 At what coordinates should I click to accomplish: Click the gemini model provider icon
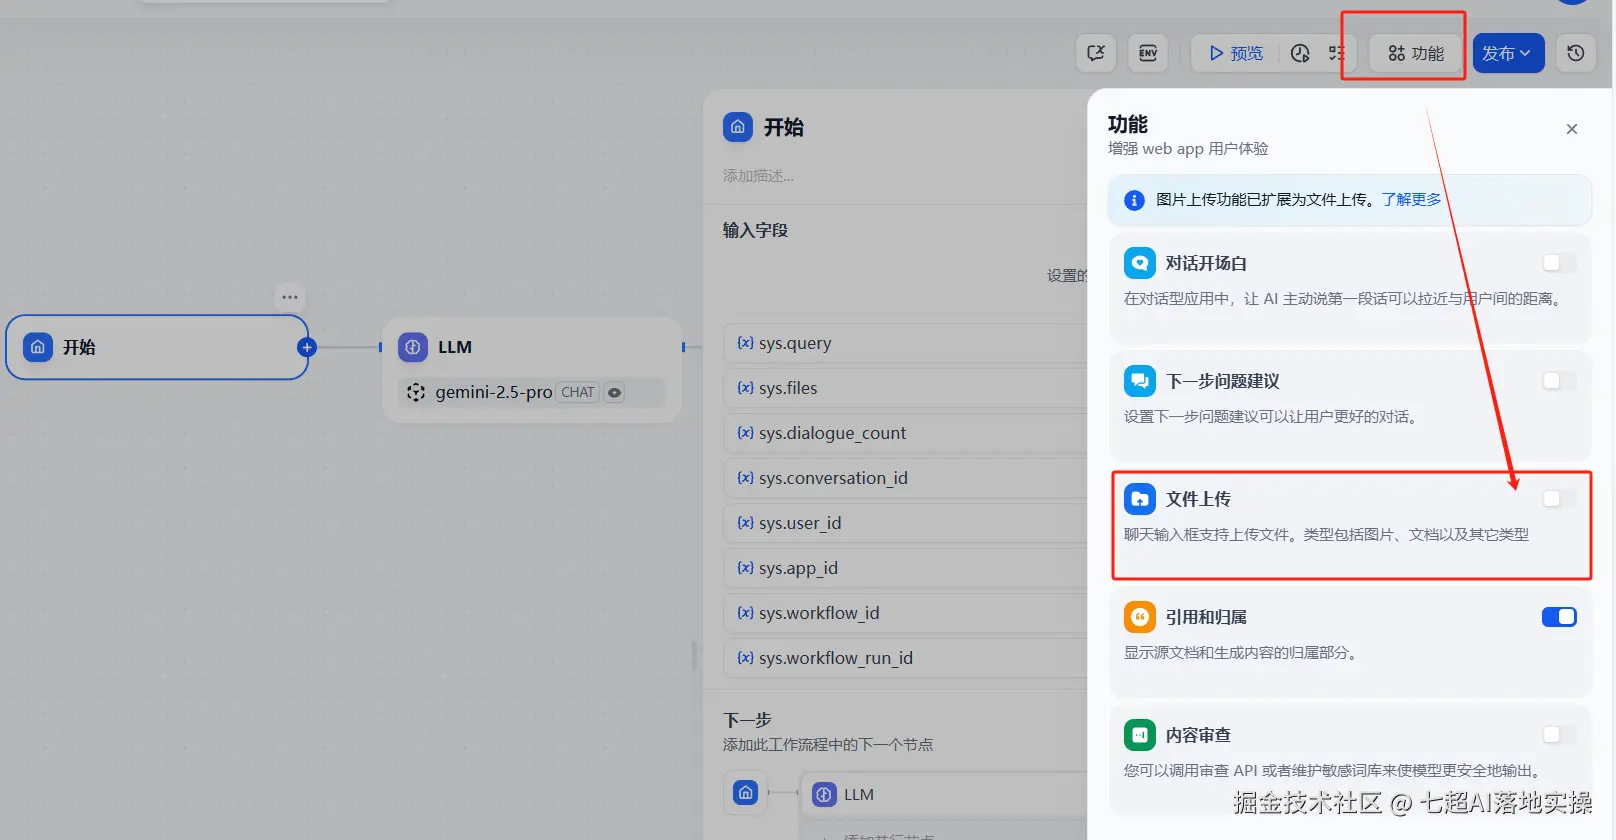(416, 393)
